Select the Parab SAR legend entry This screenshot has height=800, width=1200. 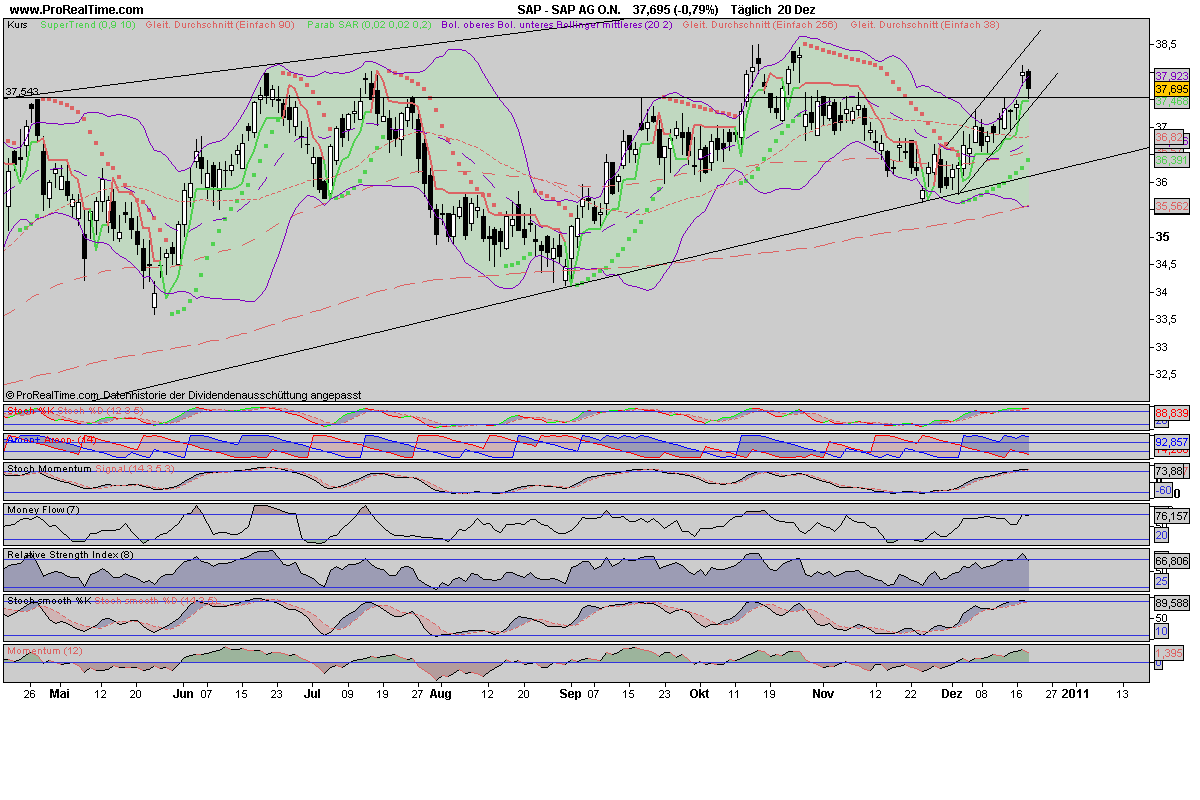[x=370, y=23]
